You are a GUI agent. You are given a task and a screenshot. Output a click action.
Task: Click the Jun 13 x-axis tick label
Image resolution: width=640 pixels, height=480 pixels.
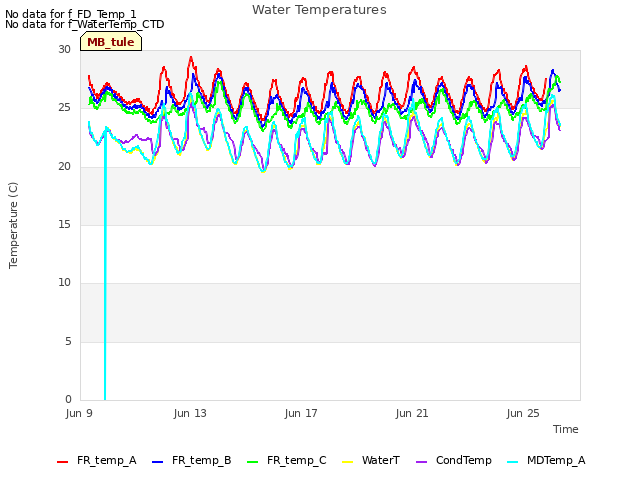tap(190, 413)
